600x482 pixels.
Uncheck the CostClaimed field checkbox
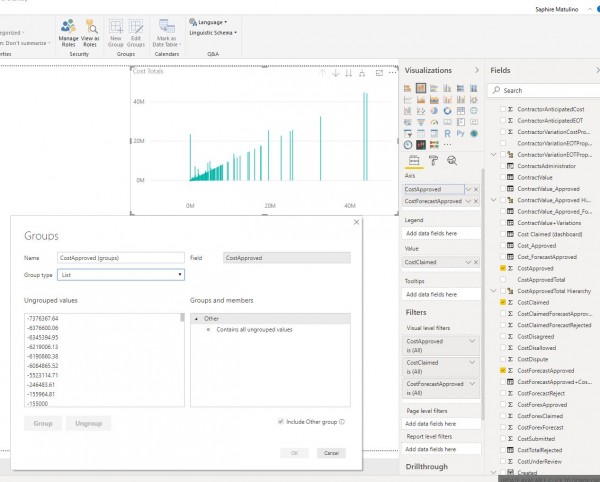click(503, 302)
